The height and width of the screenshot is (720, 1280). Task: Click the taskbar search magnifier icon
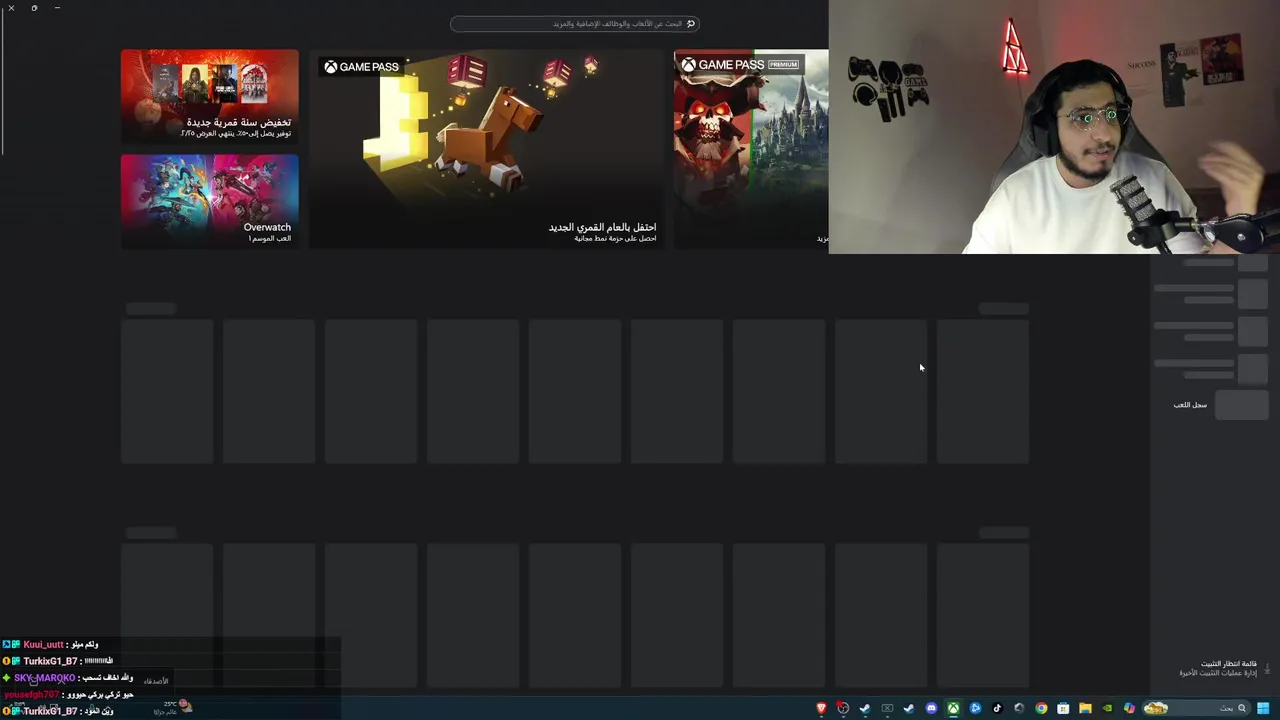coord(1242,708)
